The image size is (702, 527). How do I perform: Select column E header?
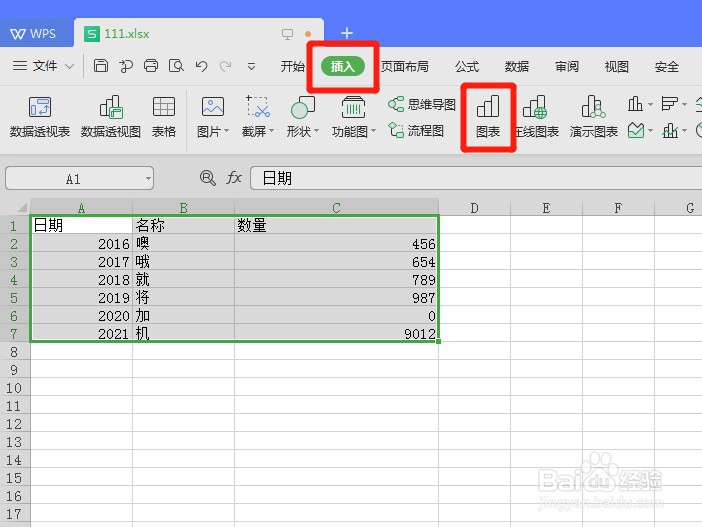pyautogui.click(x=546, y=207)
